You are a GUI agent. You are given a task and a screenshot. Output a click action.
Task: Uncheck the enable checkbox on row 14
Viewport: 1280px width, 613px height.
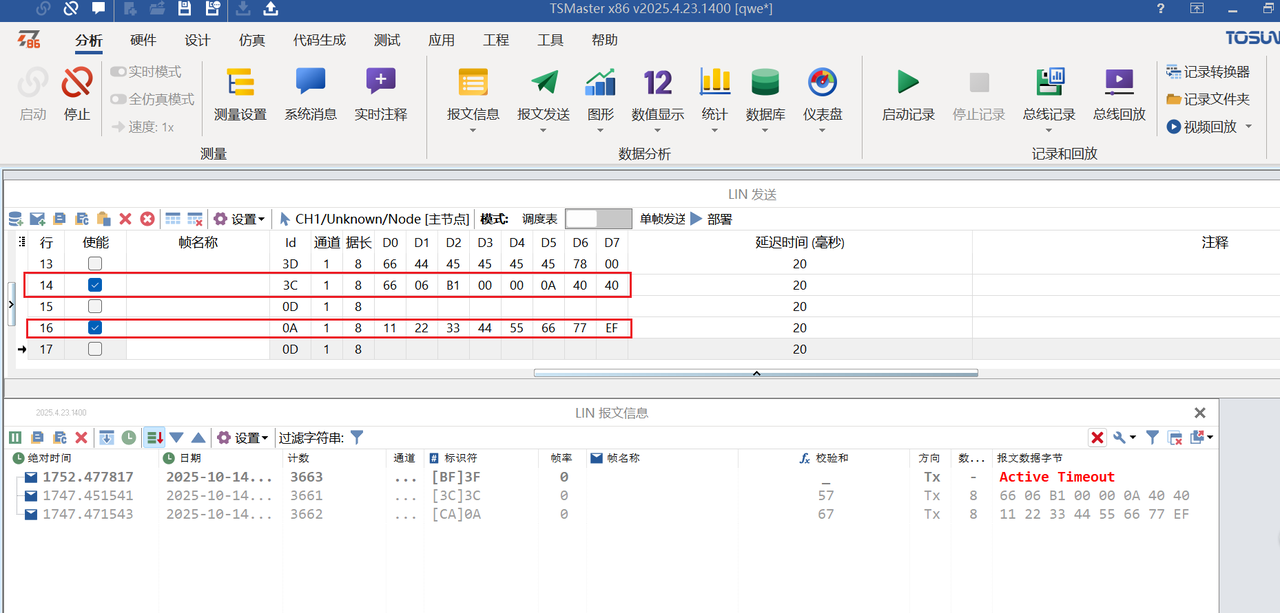coord(94,285)
